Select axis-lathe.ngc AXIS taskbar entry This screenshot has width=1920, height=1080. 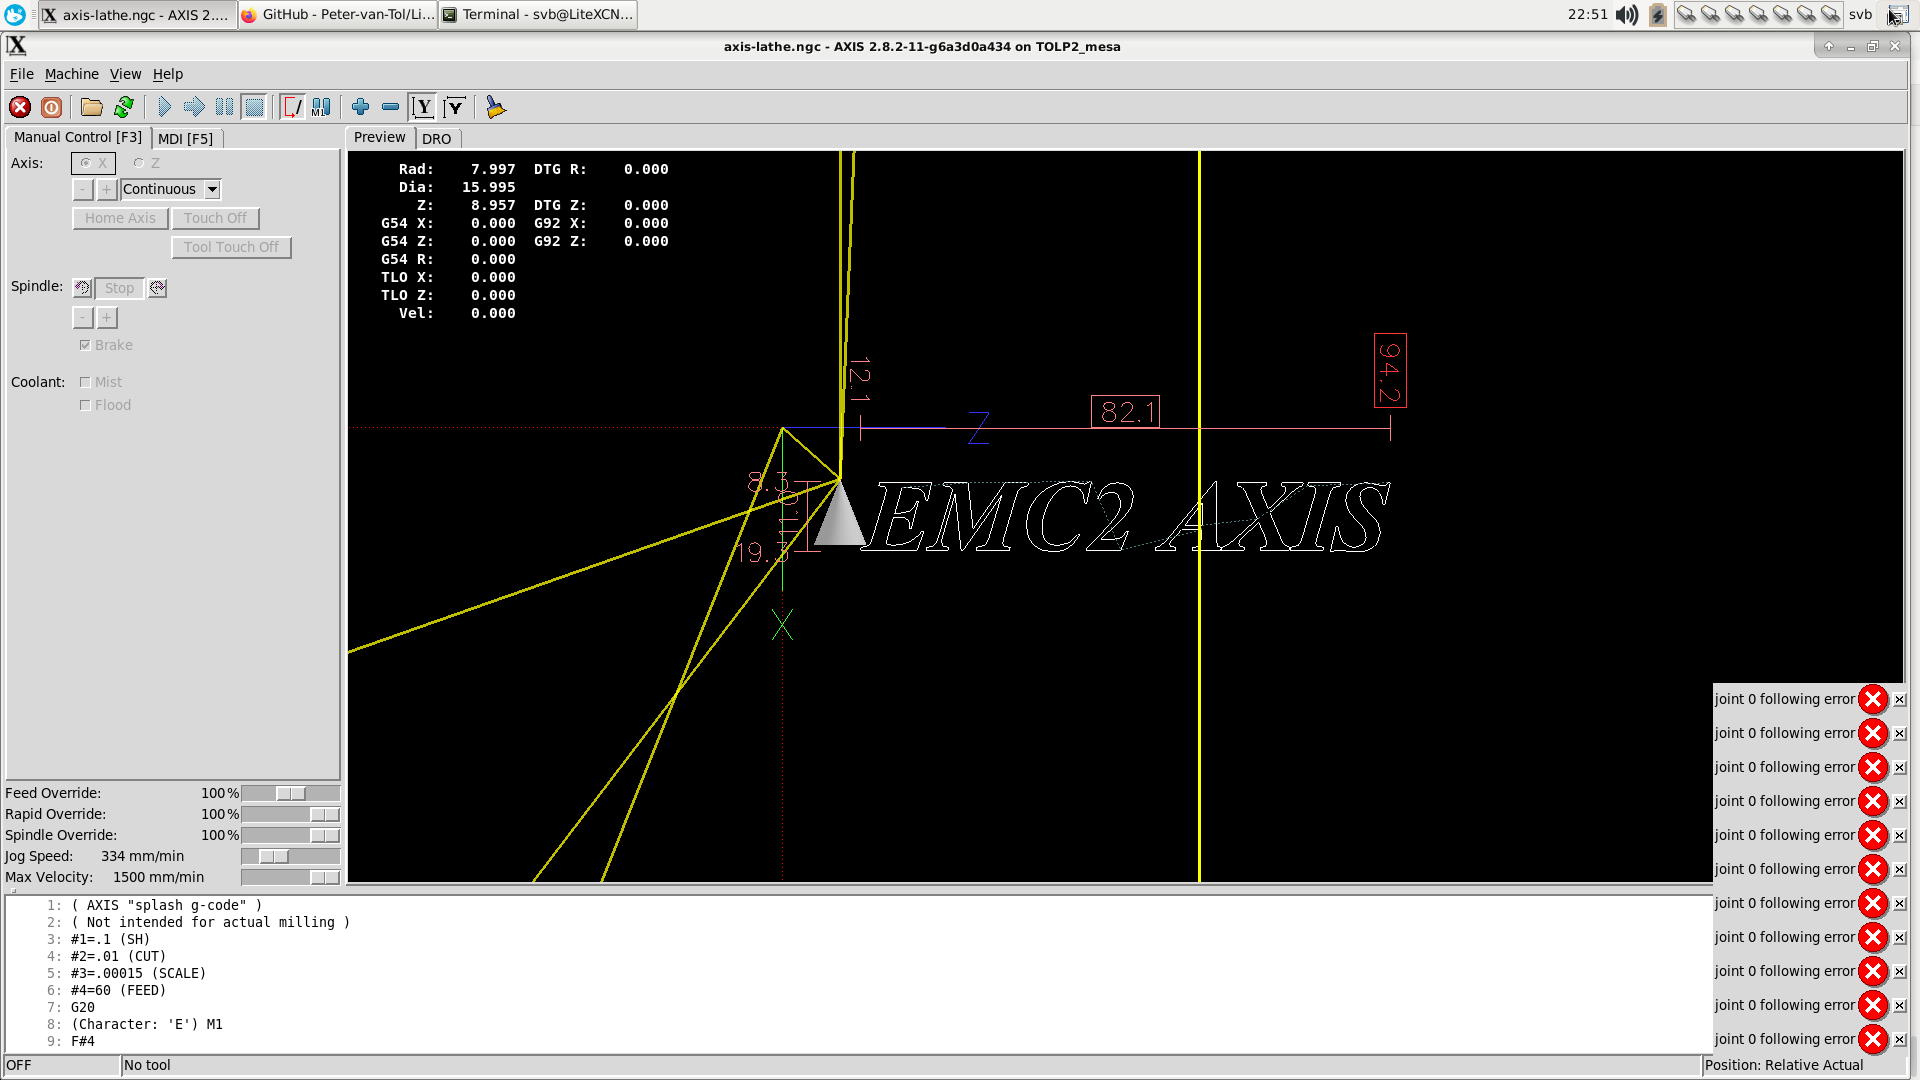137,15
